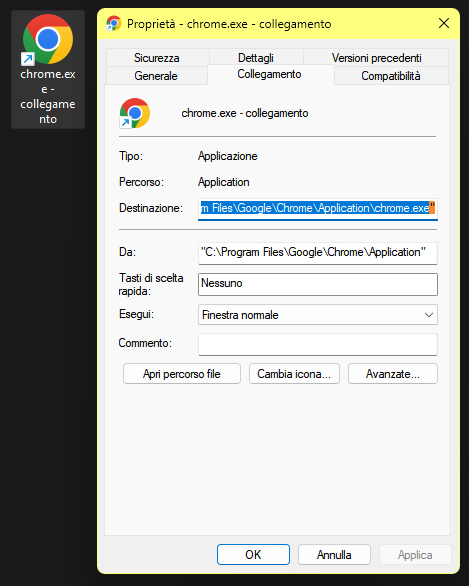The width and height of the screenshot is (469, 586).
Task: Click inside the Destinazione field
Action: click(318, 209)
